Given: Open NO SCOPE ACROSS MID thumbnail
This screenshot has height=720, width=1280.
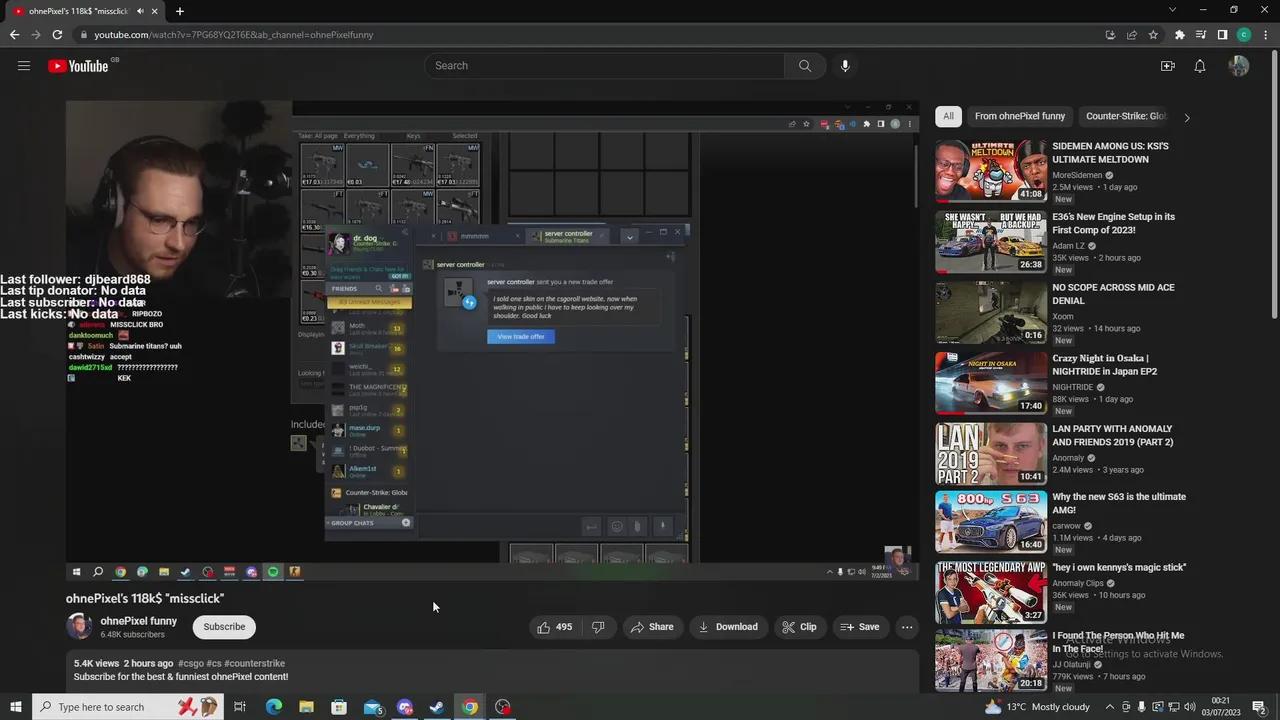Looking at the screenshot, I should pyautogui.click(x=991, y=312).
